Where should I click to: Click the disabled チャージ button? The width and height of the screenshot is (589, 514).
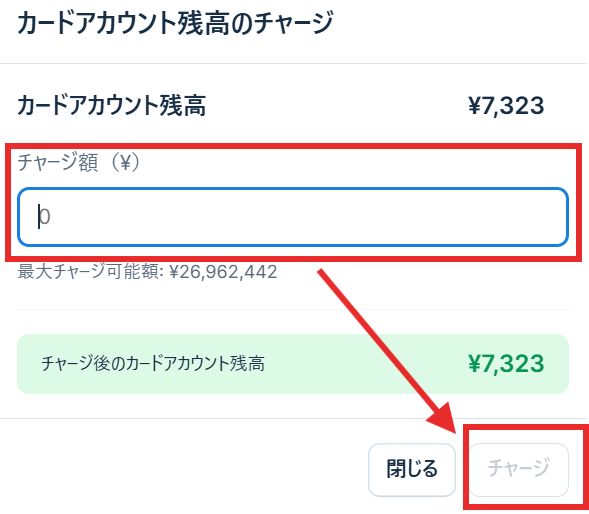click(x=519, y=469)
